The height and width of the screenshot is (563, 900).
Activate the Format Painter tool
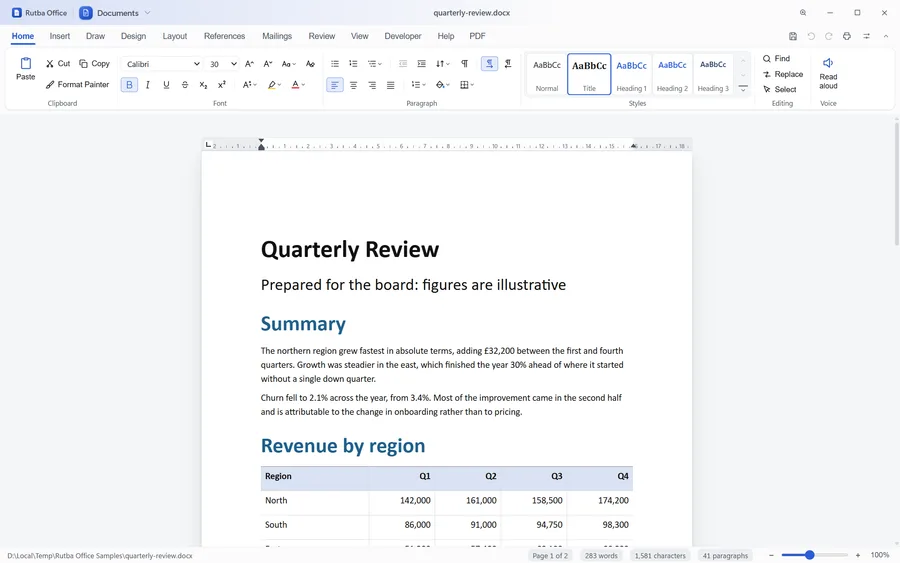pyautogui.click(x=77, y=84)
